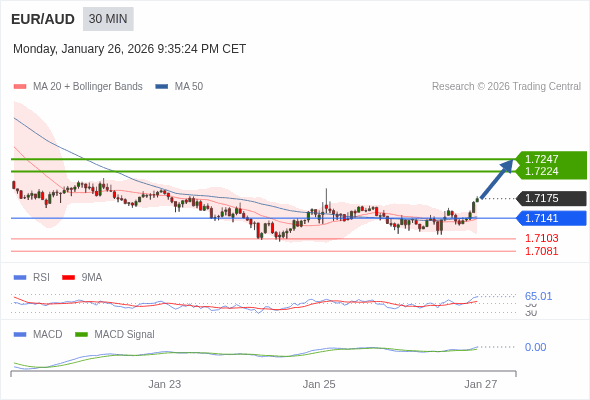
Task: Click the 1.7175 current price tag
Action: point(552,198)
